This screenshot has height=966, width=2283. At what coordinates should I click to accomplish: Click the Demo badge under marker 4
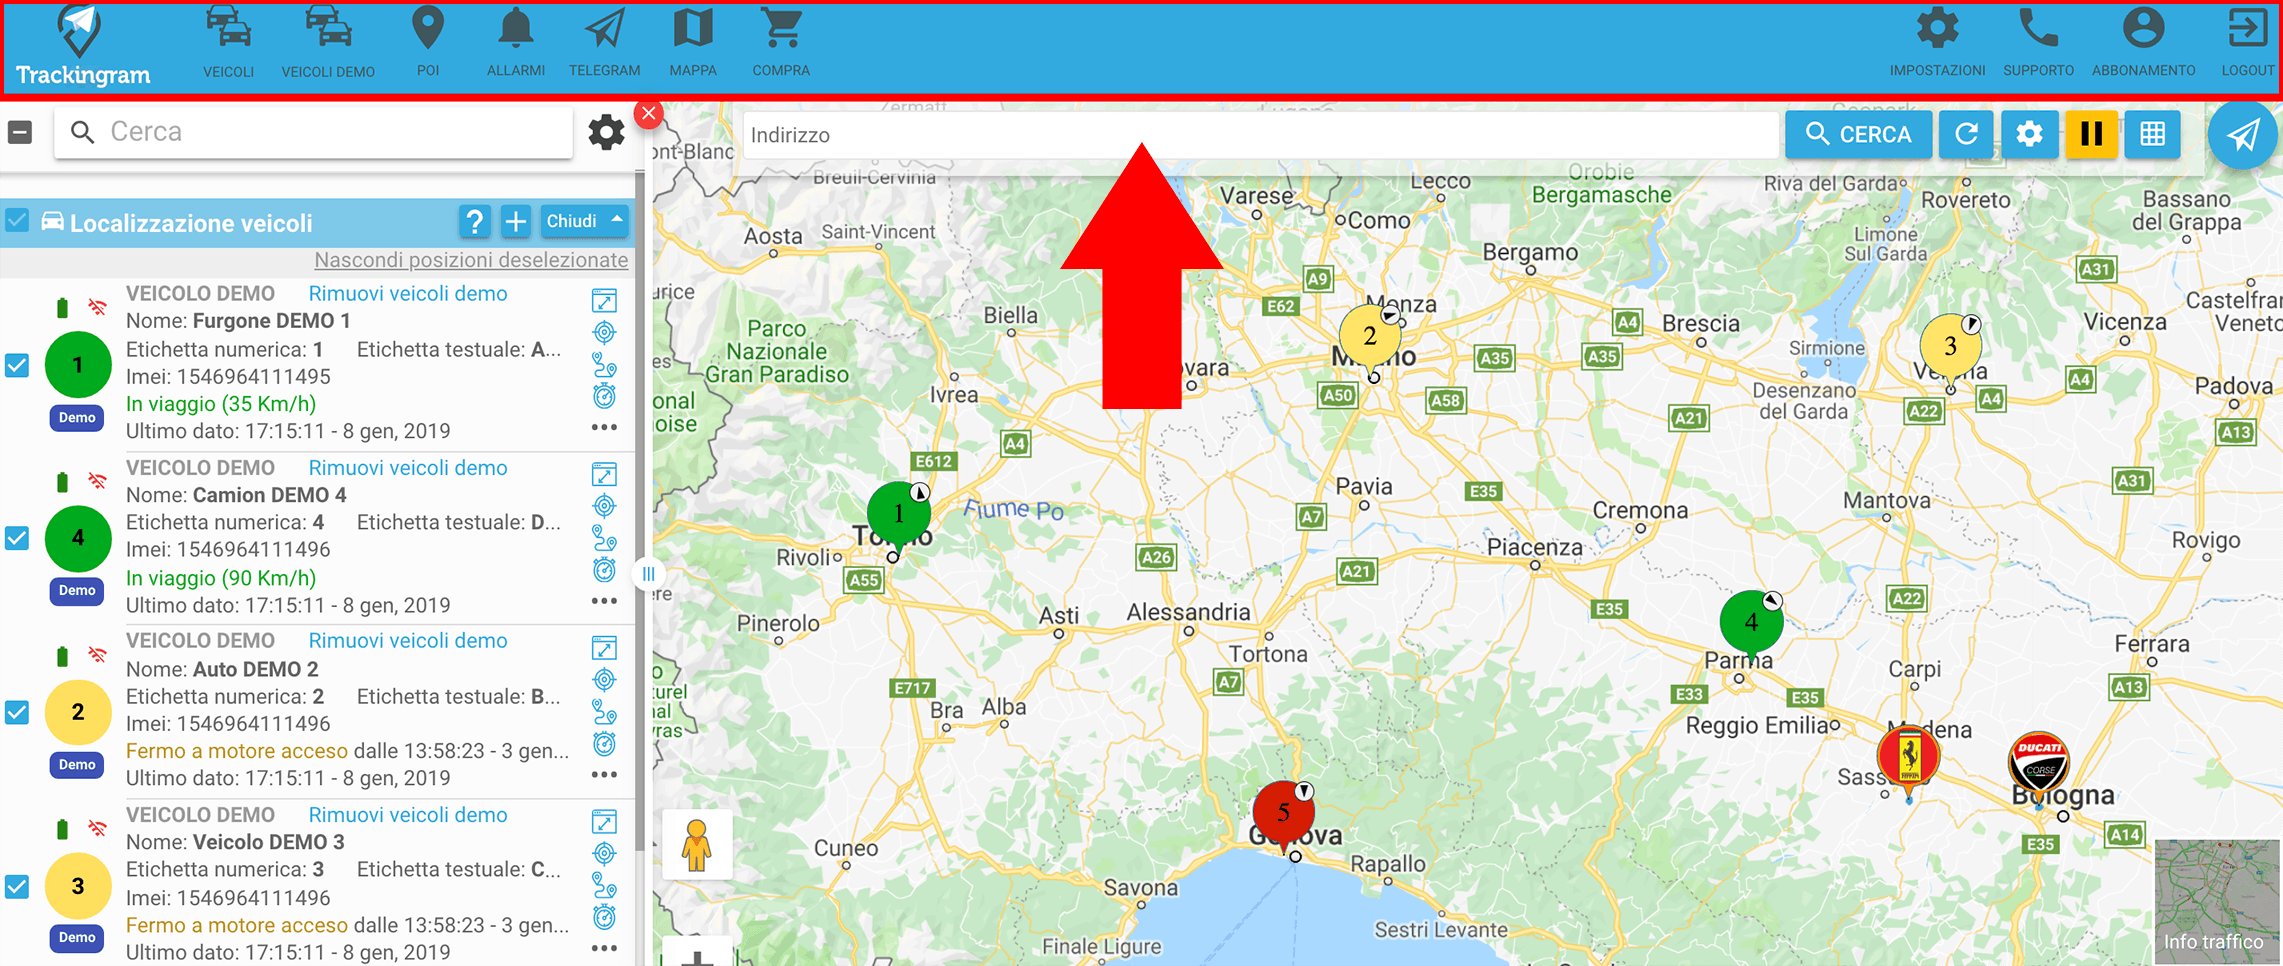77,591
